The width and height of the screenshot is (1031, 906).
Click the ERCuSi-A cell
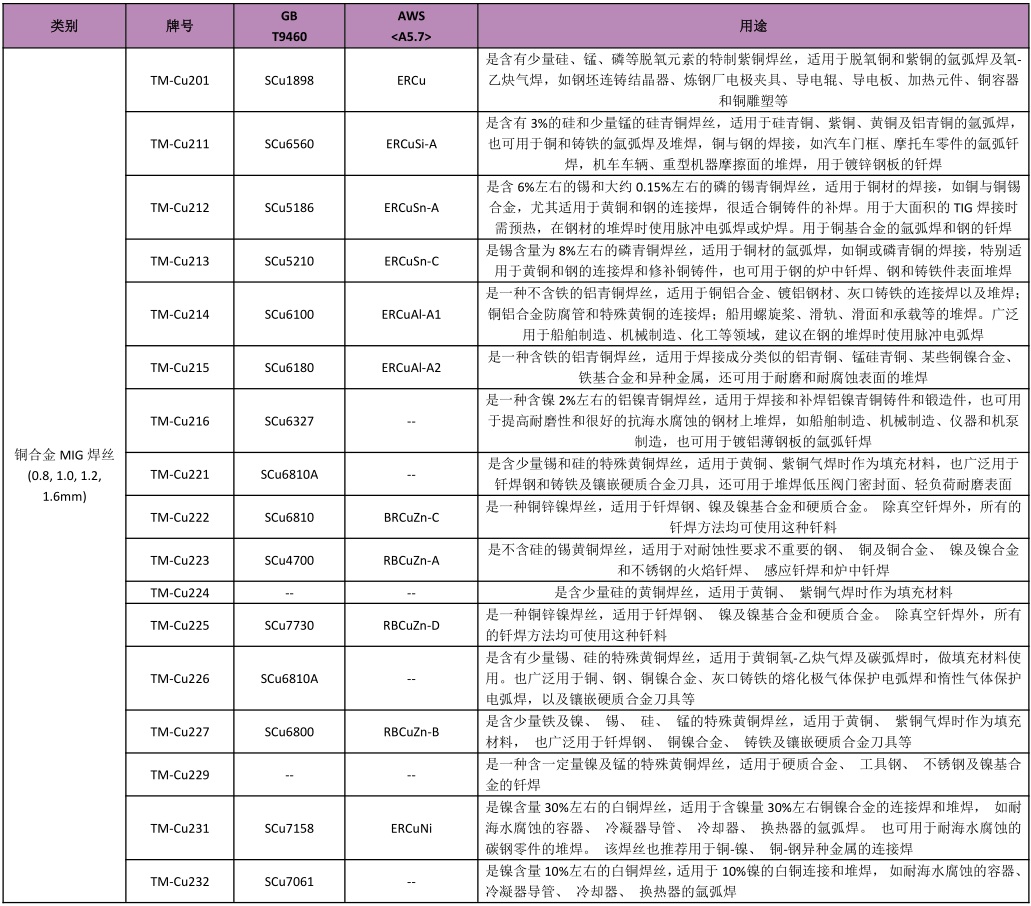pyautogui.click(x=411, y=144)
